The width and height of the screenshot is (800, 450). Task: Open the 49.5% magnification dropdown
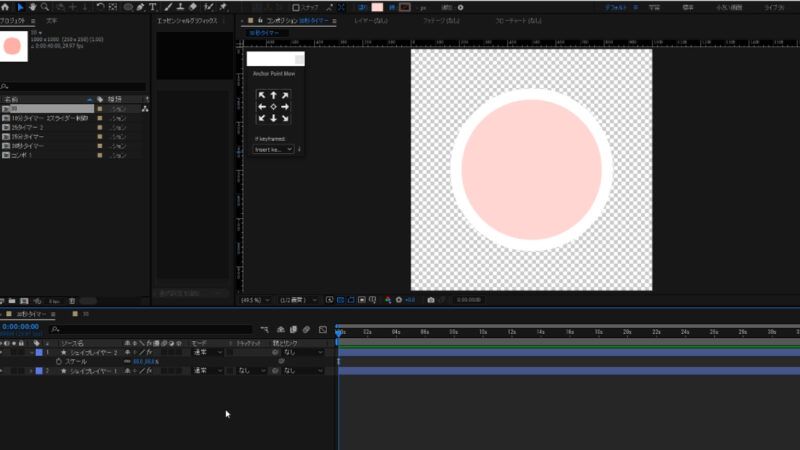[x=256, y=299]
